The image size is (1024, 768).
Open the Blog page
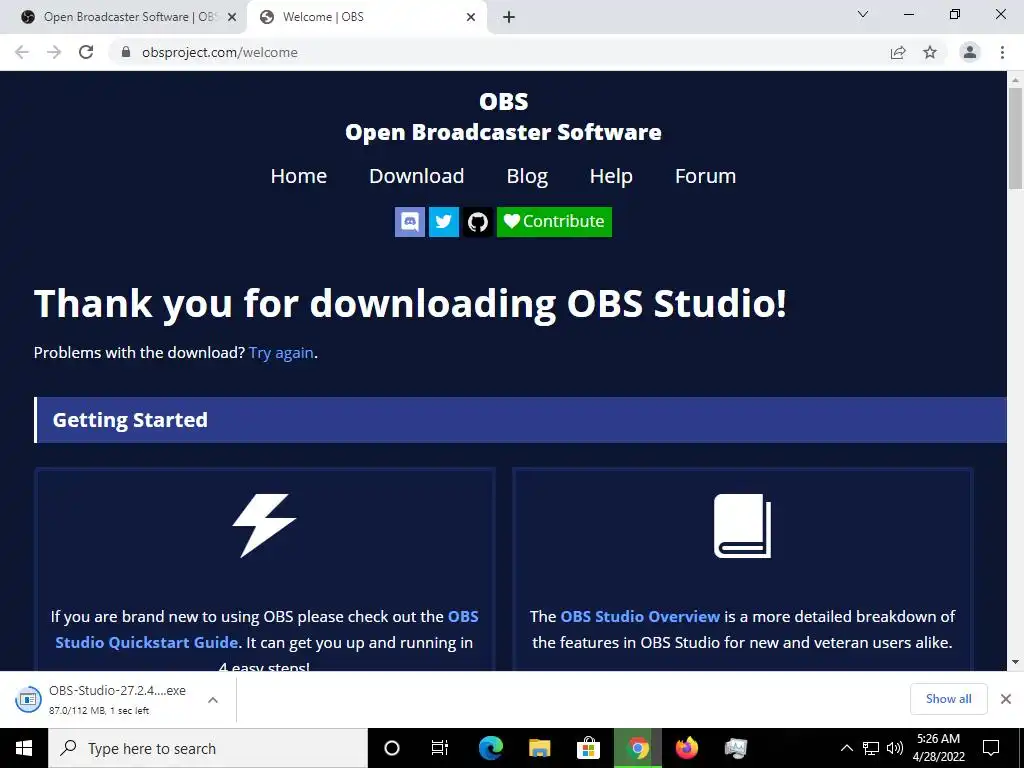(527, 176)
